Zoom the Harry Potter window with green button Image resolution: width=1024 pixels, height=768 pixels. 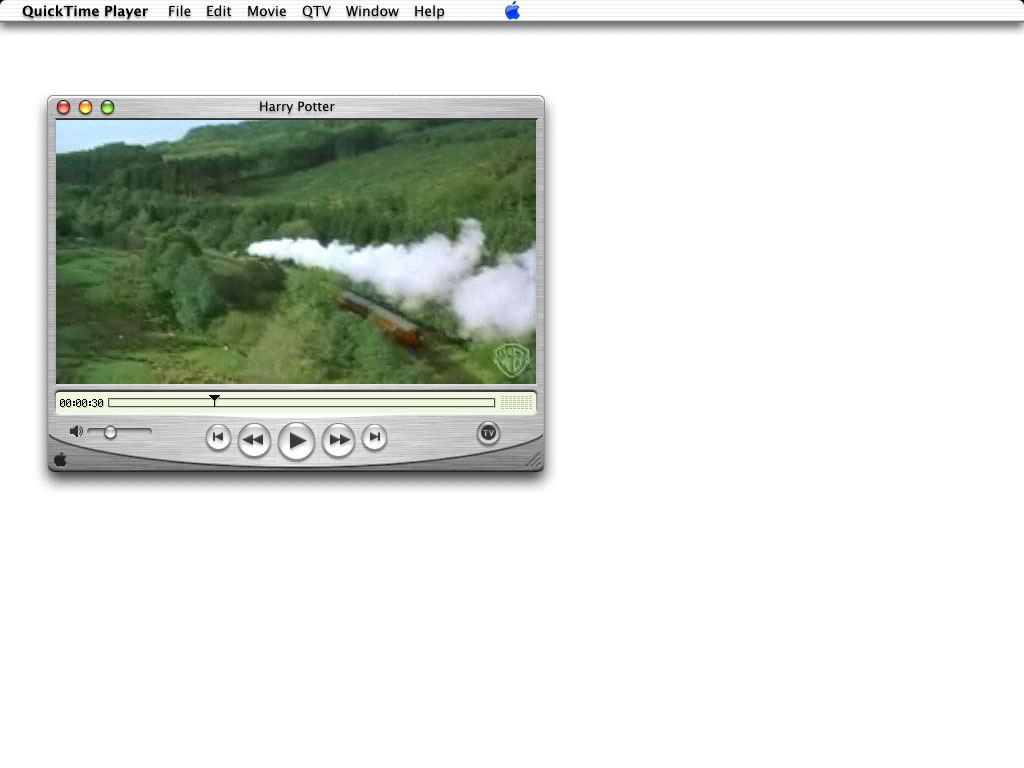click(108, 107)
